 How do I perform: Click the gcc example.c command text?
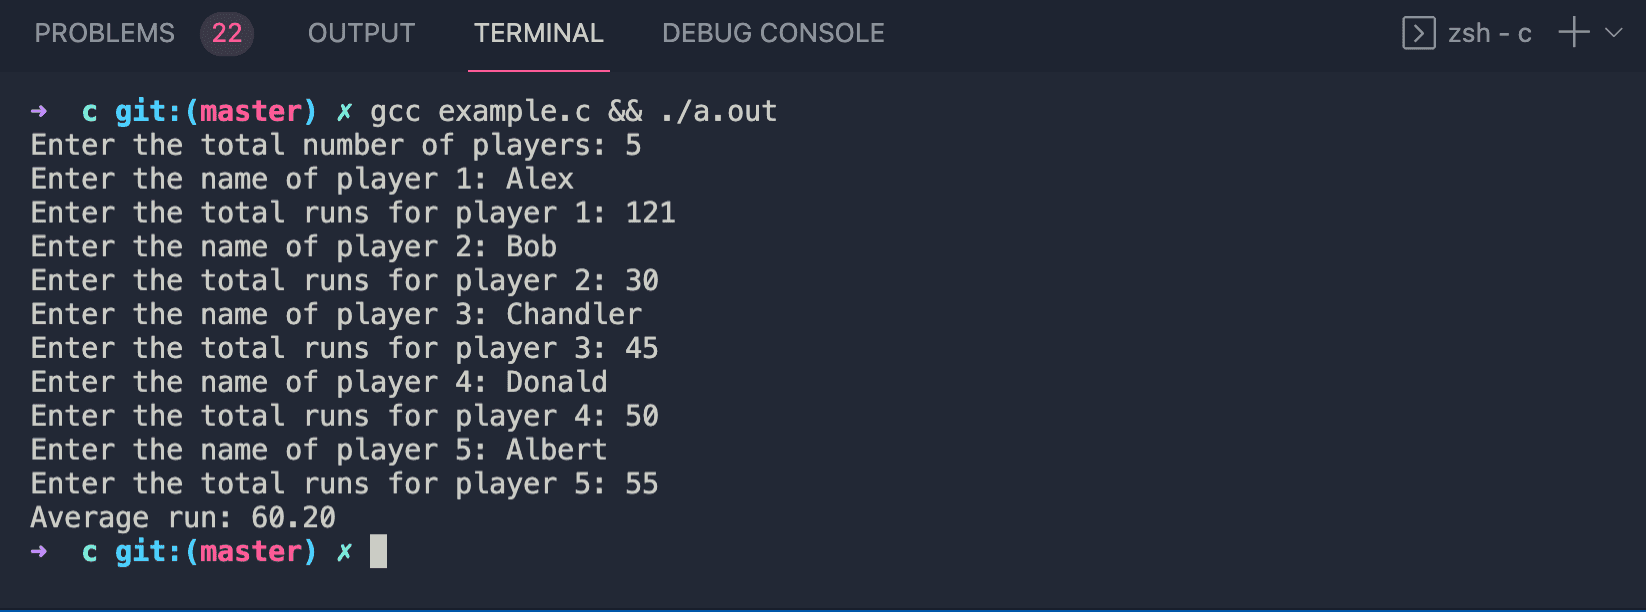click(480, 111)
